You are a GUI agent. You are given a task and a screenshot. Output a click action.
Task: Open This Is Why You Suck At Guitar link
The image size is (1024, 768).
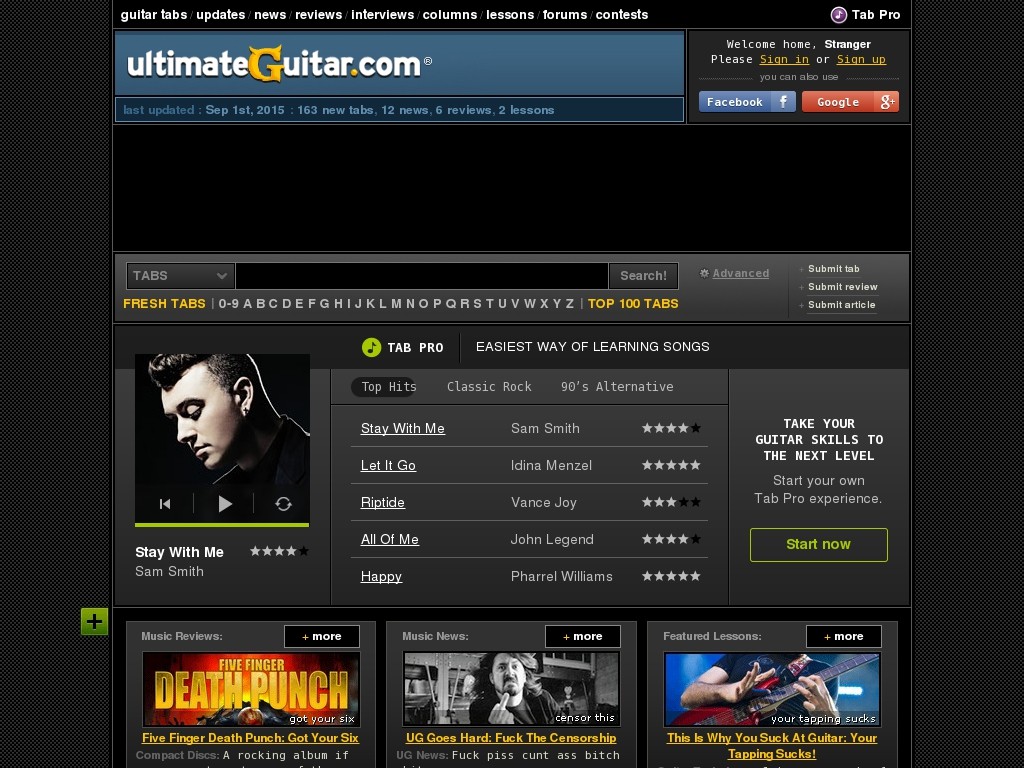[x=772, y=746]
